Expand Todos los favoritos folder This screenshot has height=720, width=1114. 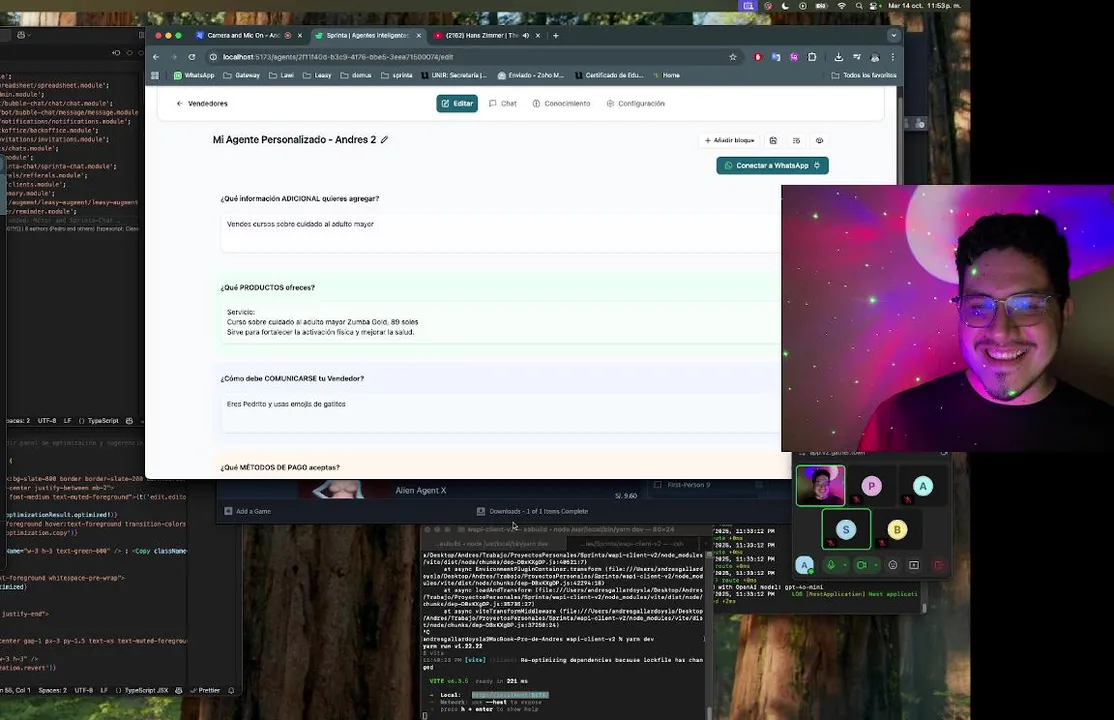864,75
